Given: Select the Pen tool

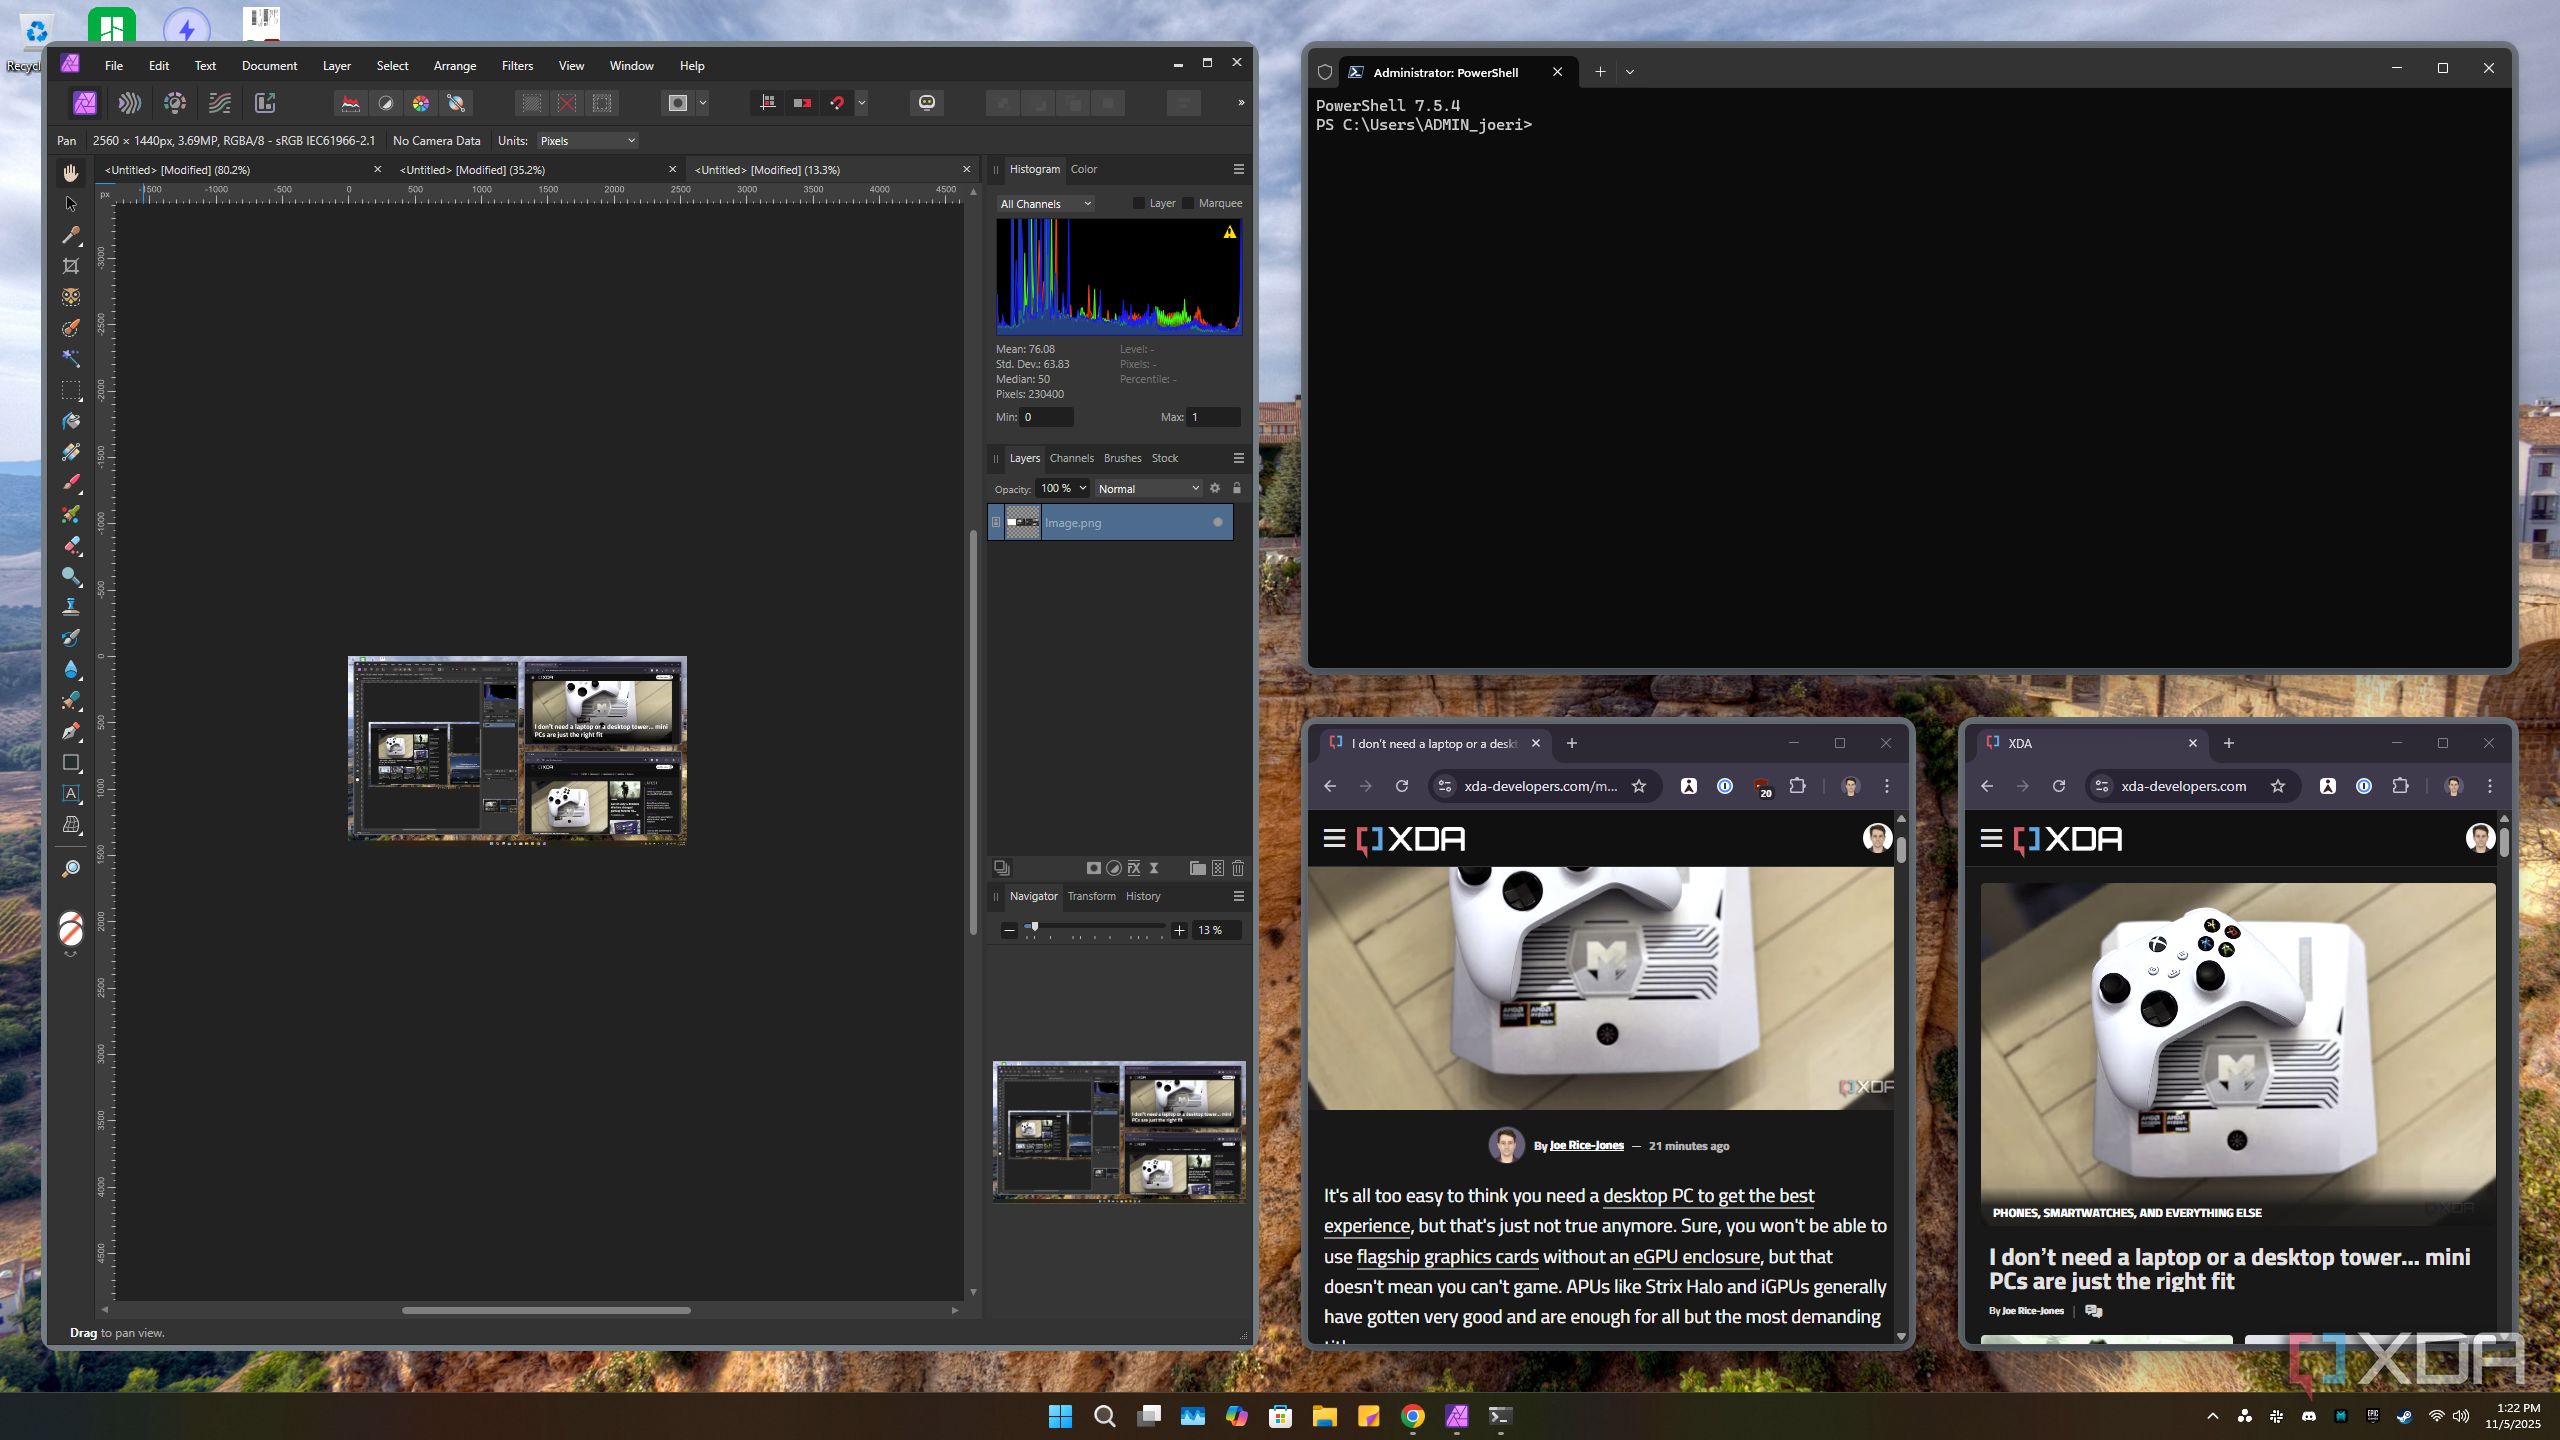Looking at the screenshot, I should 70,731.
